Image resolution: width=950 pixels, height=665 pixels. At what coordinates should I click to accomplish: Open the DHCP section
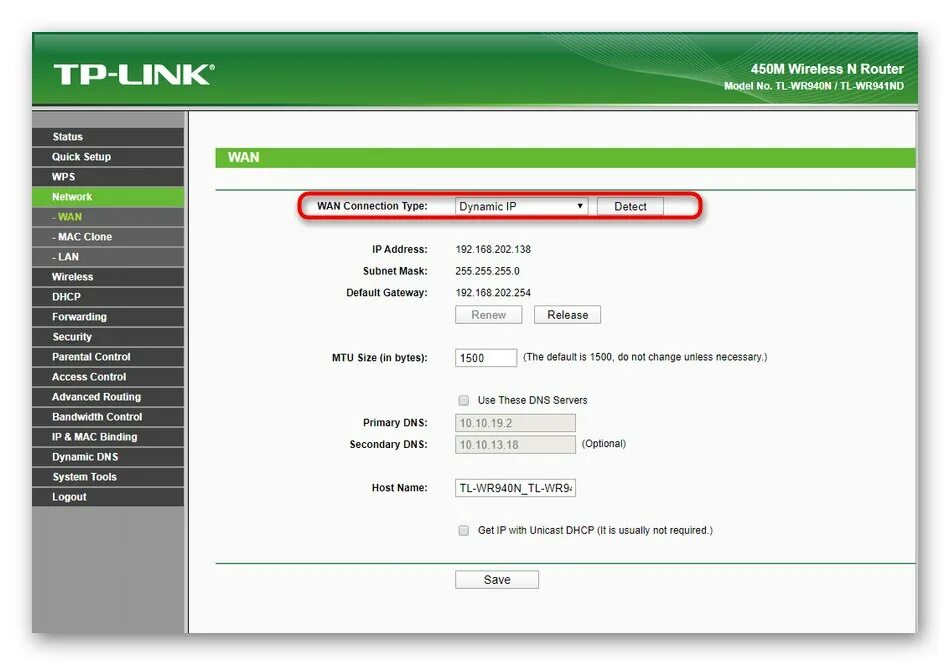pyautogui.click(x=108, y=297)
